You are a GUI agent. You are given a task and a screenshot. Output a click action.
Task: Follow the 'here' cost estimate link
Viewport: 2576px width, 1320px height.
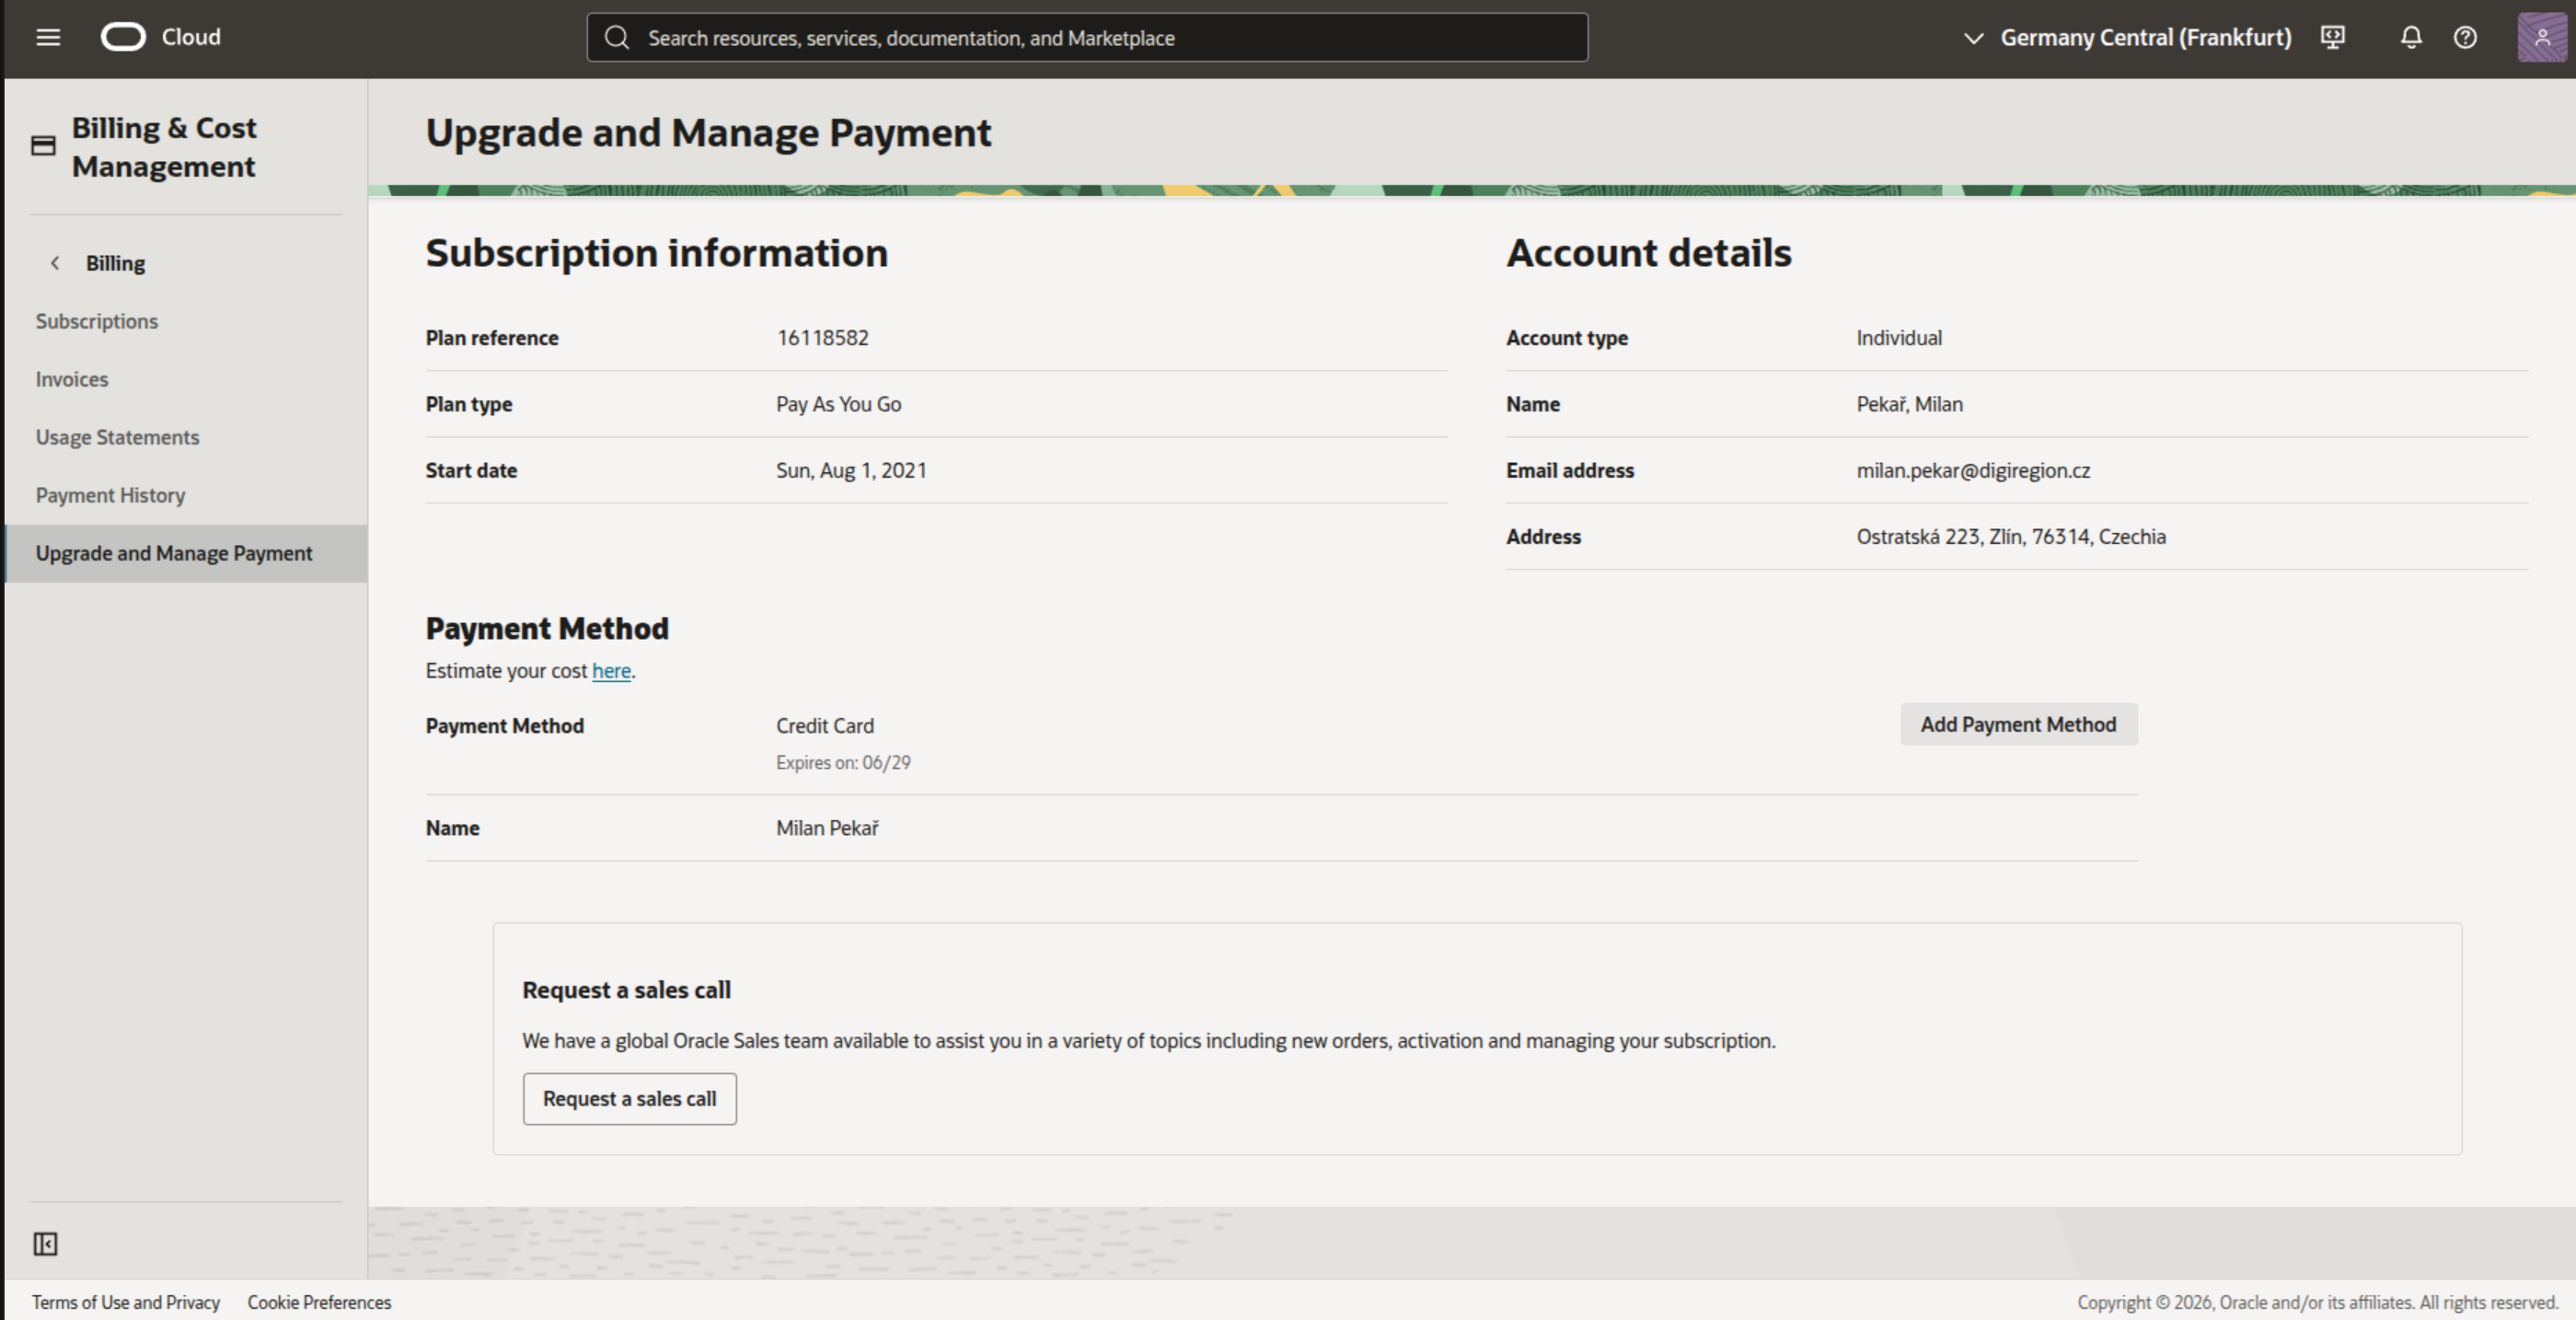(x=611, y=671)
